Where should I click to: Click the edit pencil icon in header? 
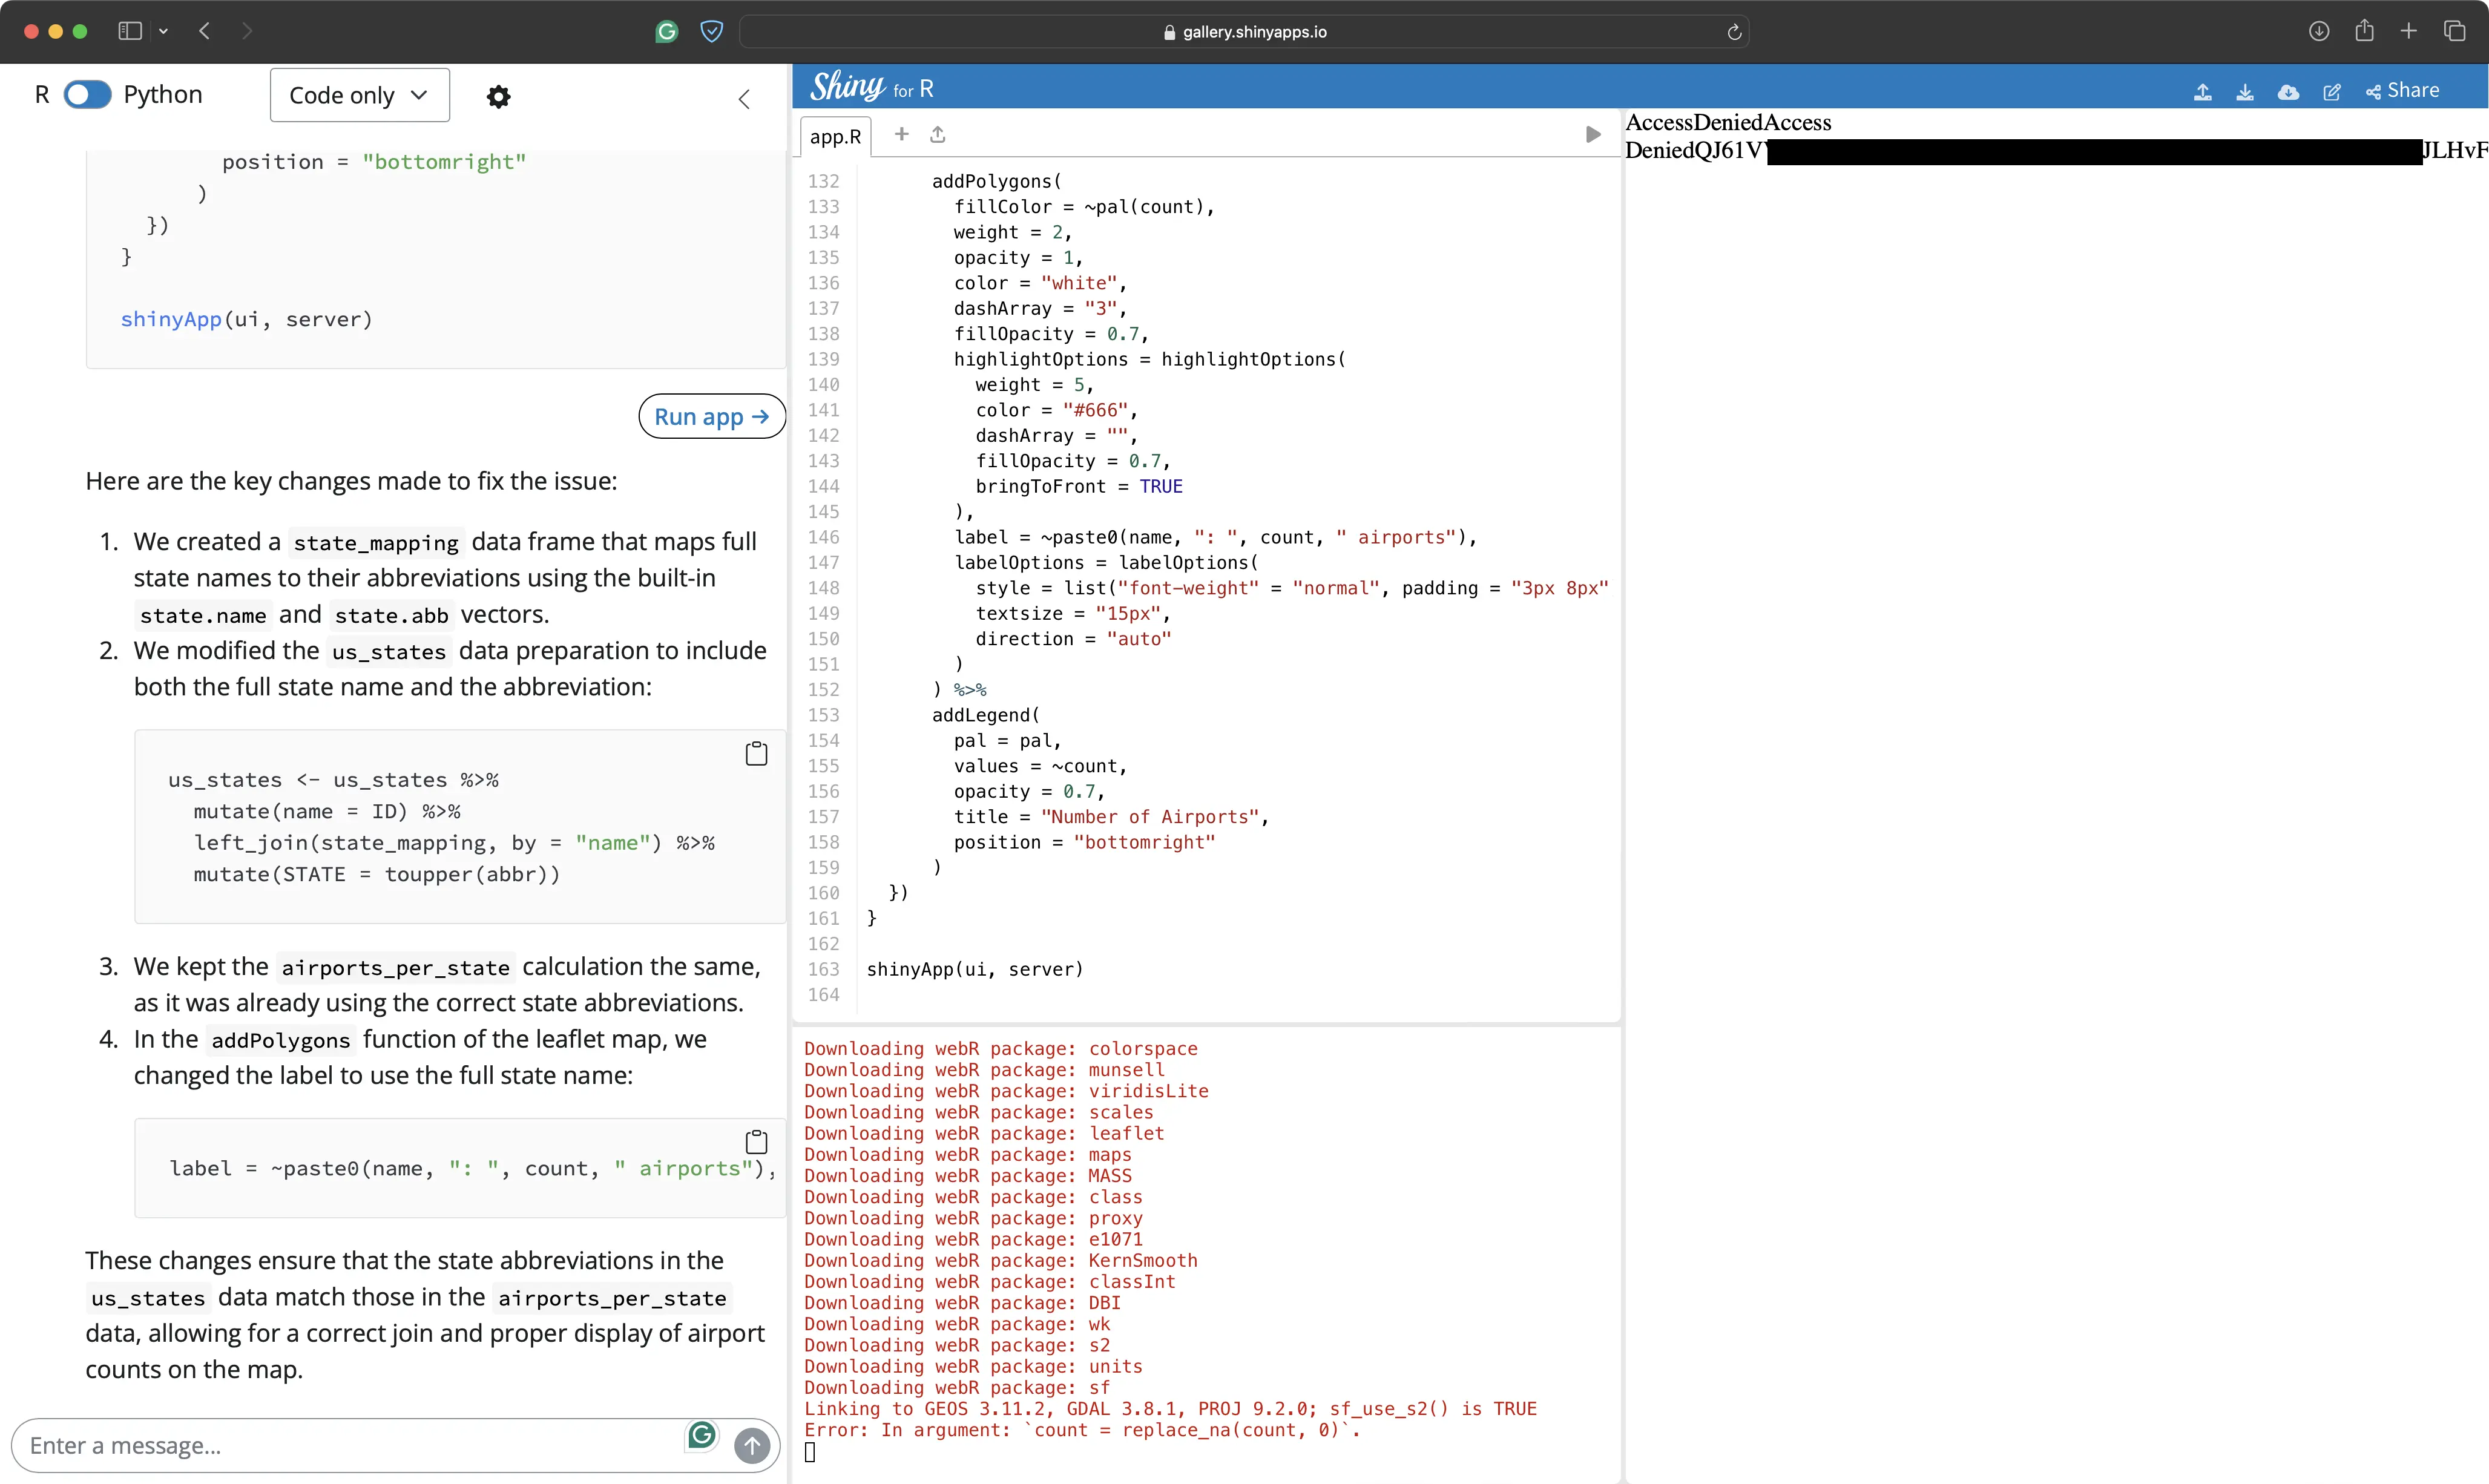click(2332, 92)
